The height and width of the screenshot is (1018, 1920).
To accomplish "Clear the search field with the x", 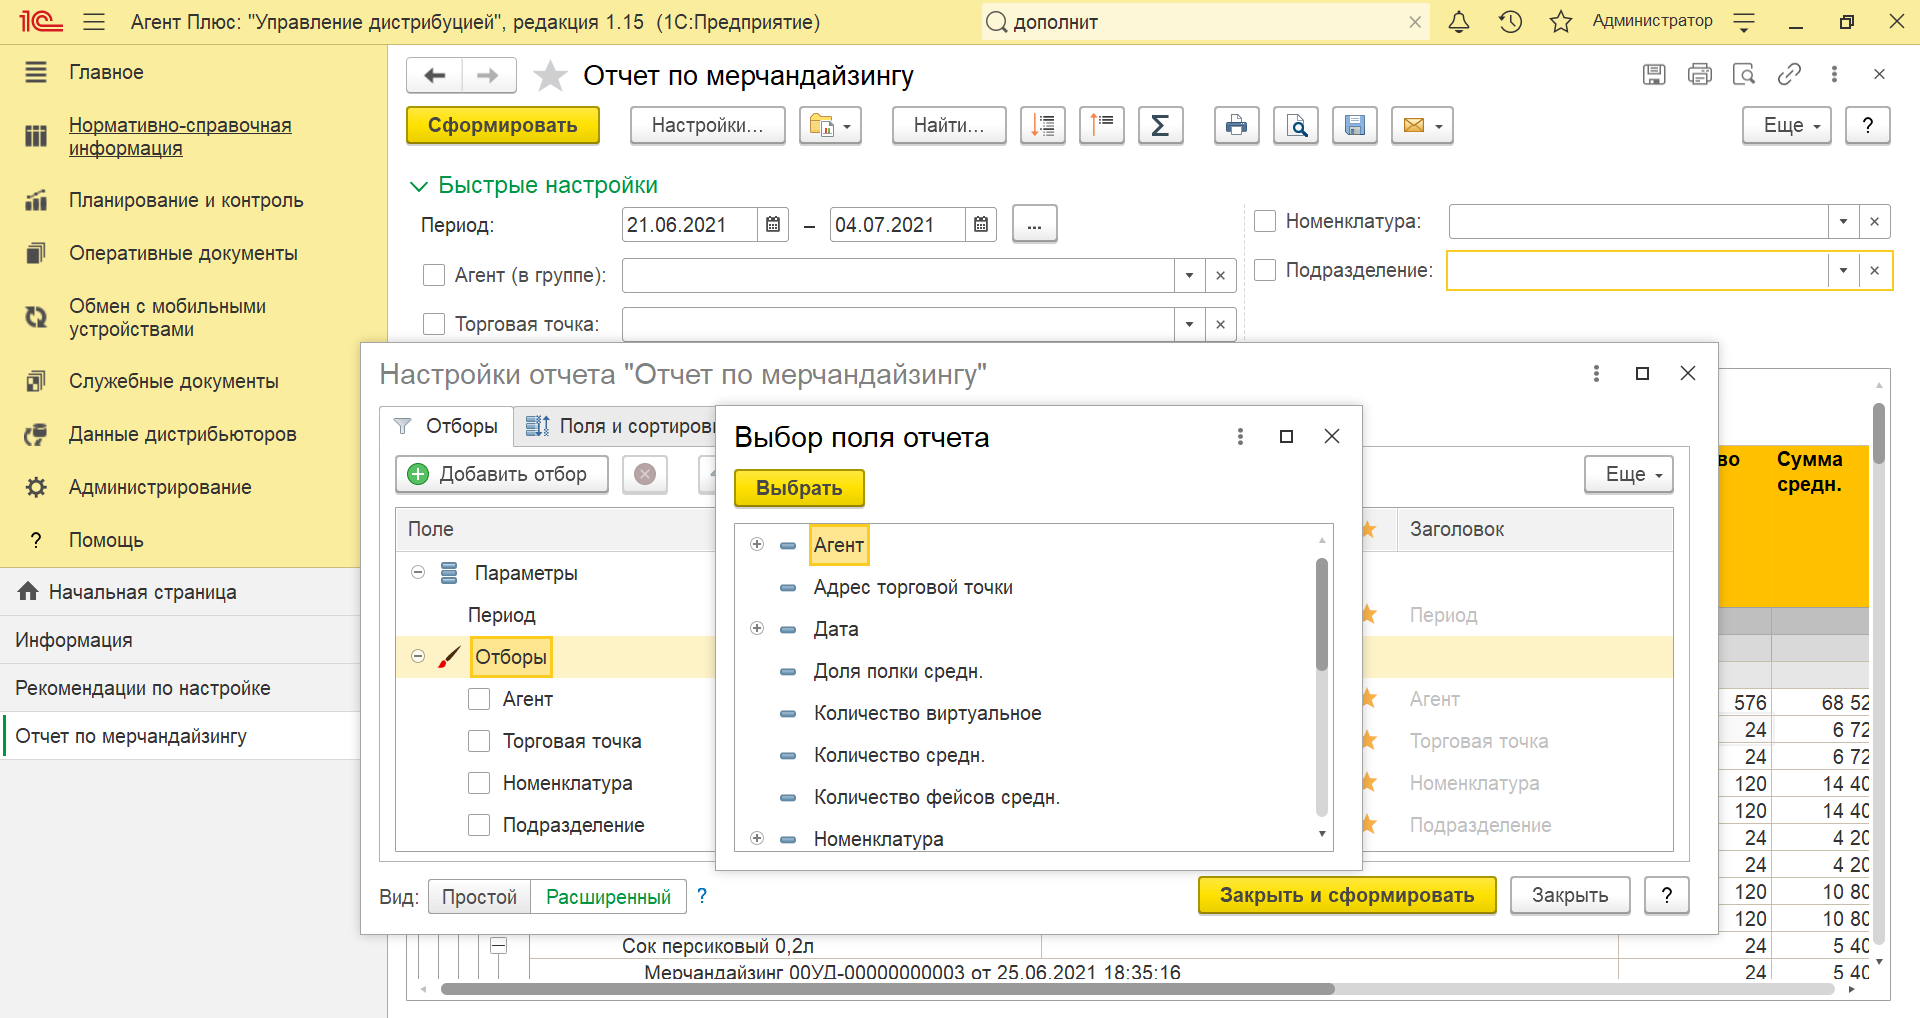I will (x=1415, y=22).
